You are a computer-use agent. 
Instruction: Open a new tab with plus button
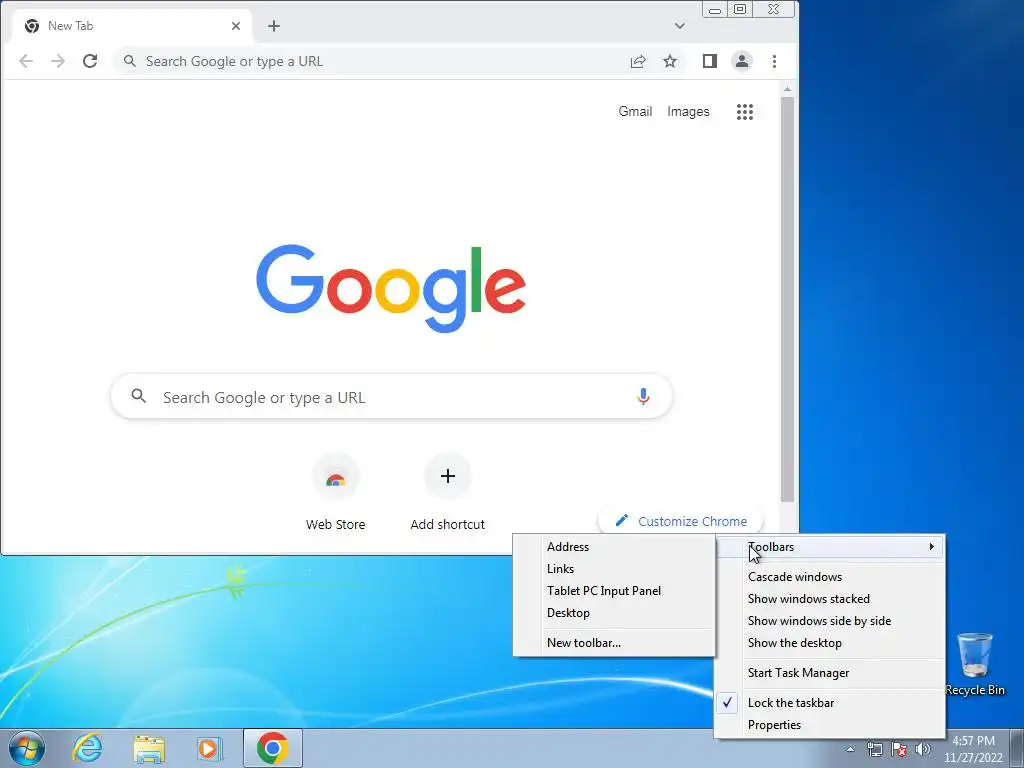tap(274, 26)
